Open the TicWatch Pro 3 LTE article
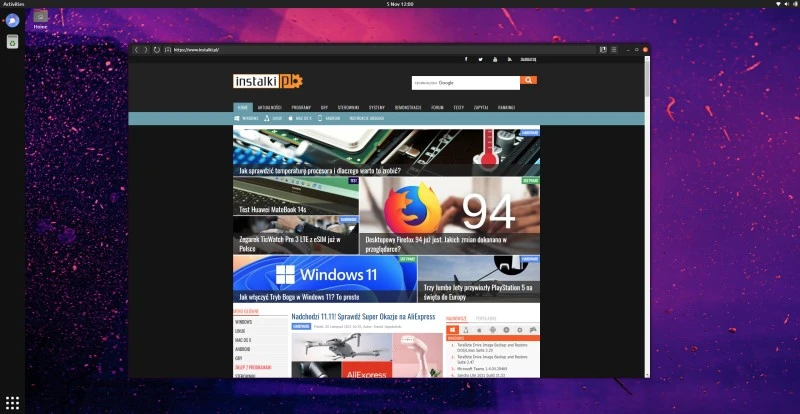This screenshot has width=800, height=414. click(296, 235)
